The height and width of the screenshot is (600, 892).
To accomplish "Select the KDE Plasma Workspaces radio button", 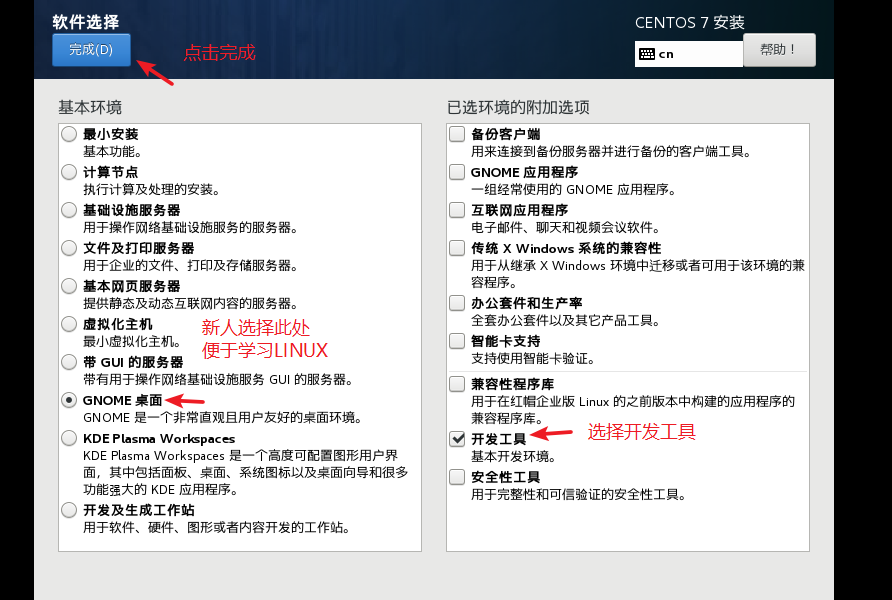I will pyautogui.click(x=69, y=438).
